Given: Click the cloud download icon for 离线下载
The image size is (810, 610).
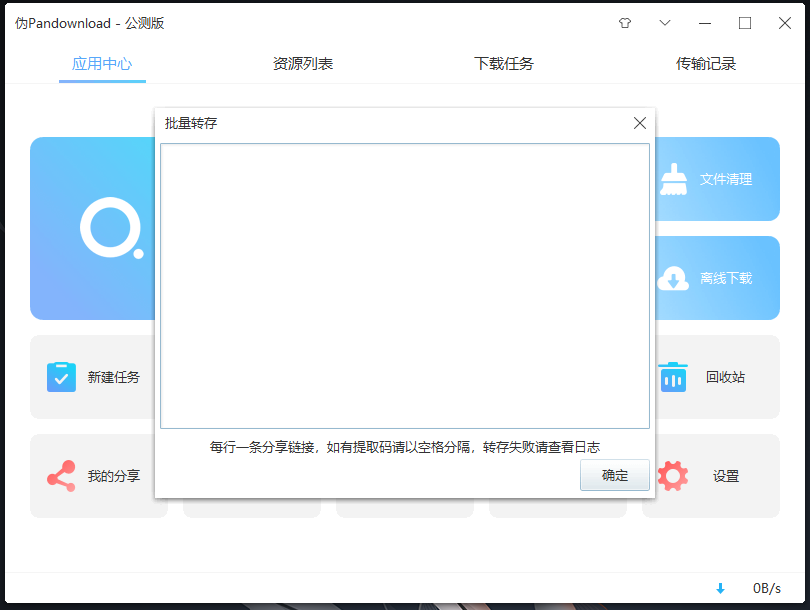Looking at the screenshot, I should coord(673,278).
